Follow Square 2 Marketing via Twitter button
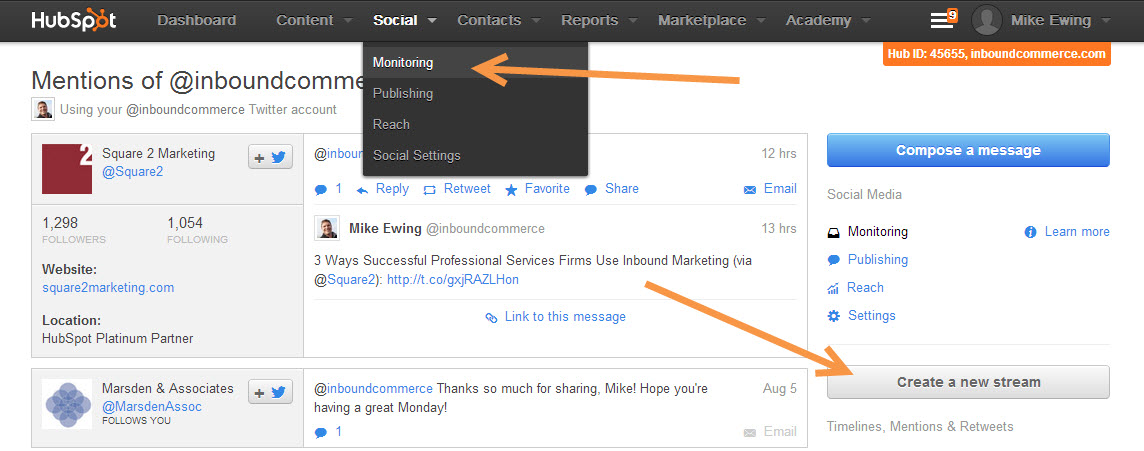Image resolution: width=1144 pixels, height=451 pixels. click(x=271, y=156)
